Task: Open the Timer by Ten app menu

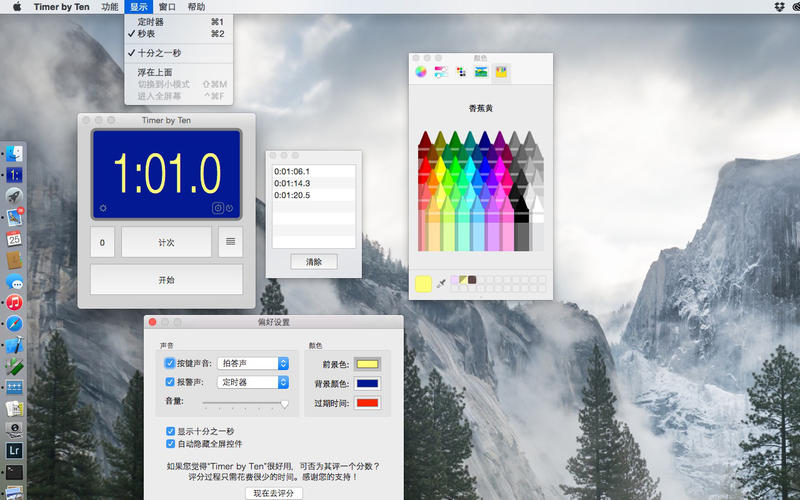Action: click(61, 7)
